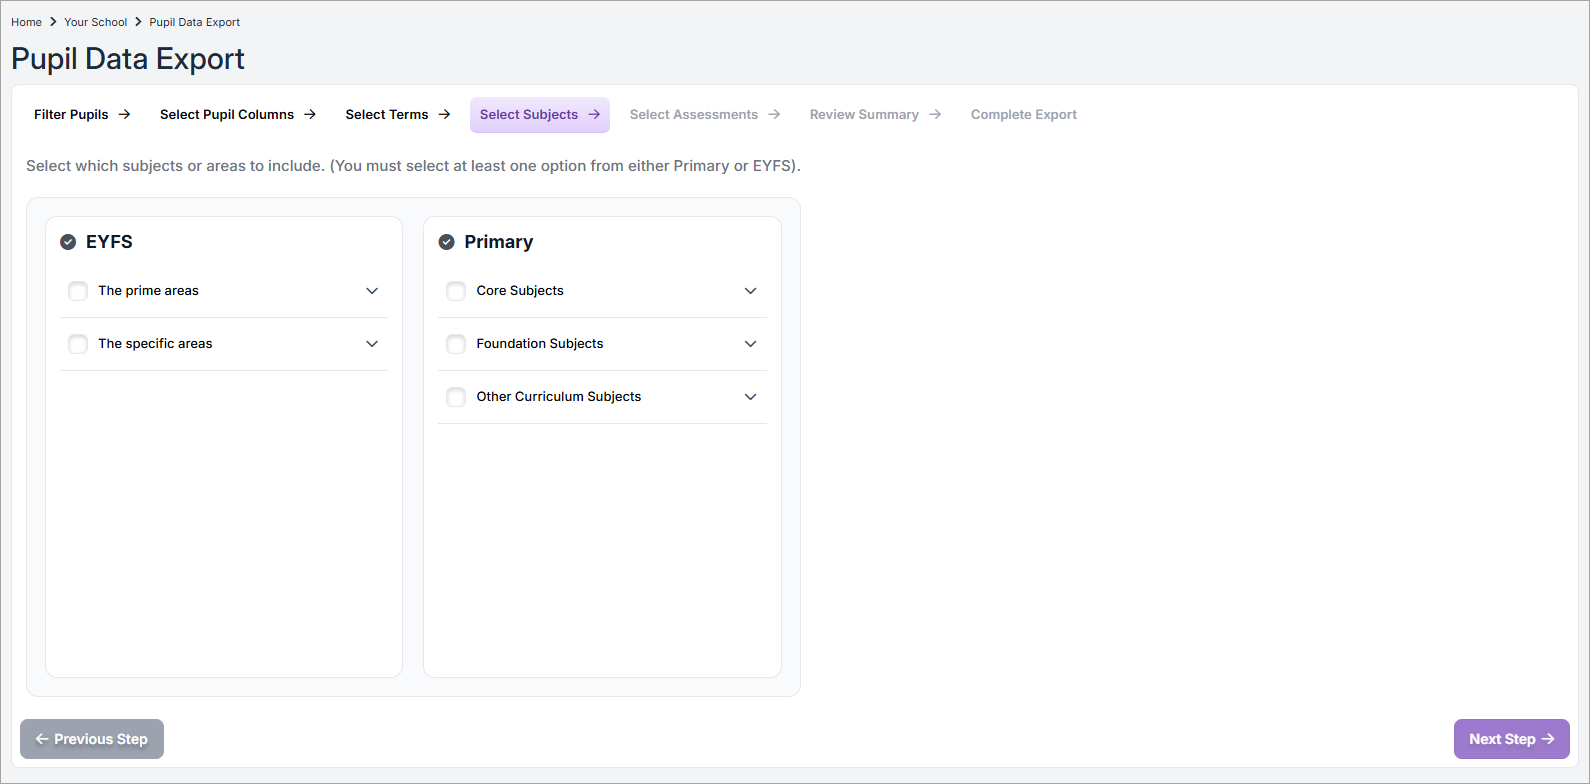Check the Other Curriculum Subjects box
1590x784 pixels.
[456, 397]
